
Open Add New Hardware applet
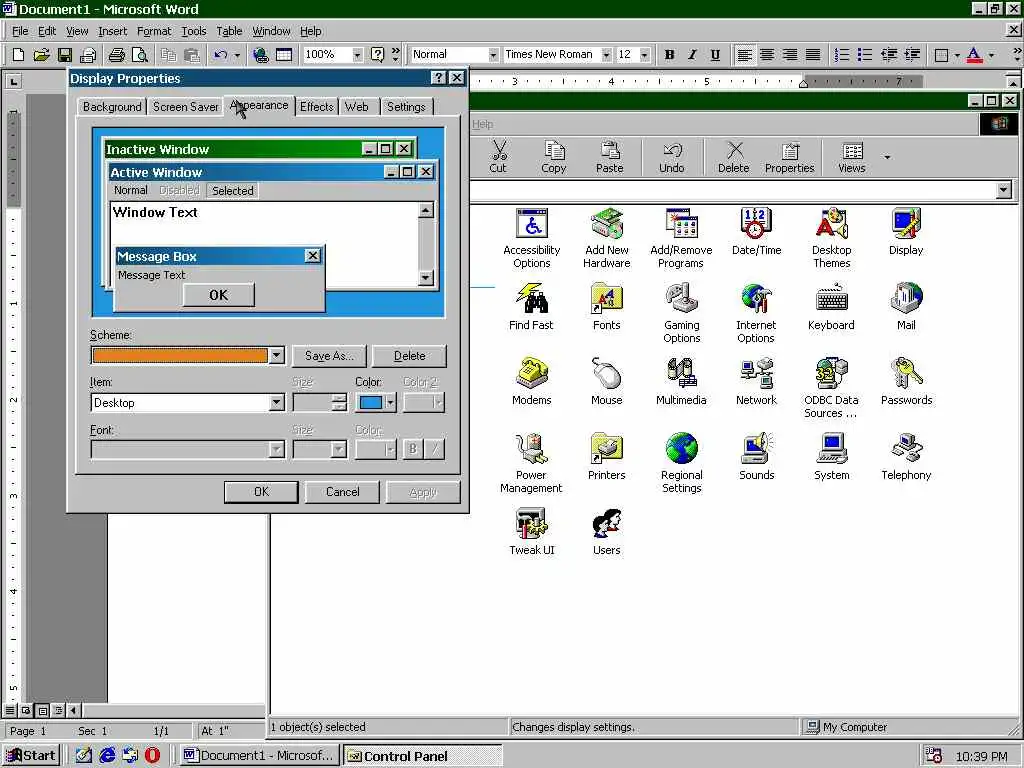[607, 238]
